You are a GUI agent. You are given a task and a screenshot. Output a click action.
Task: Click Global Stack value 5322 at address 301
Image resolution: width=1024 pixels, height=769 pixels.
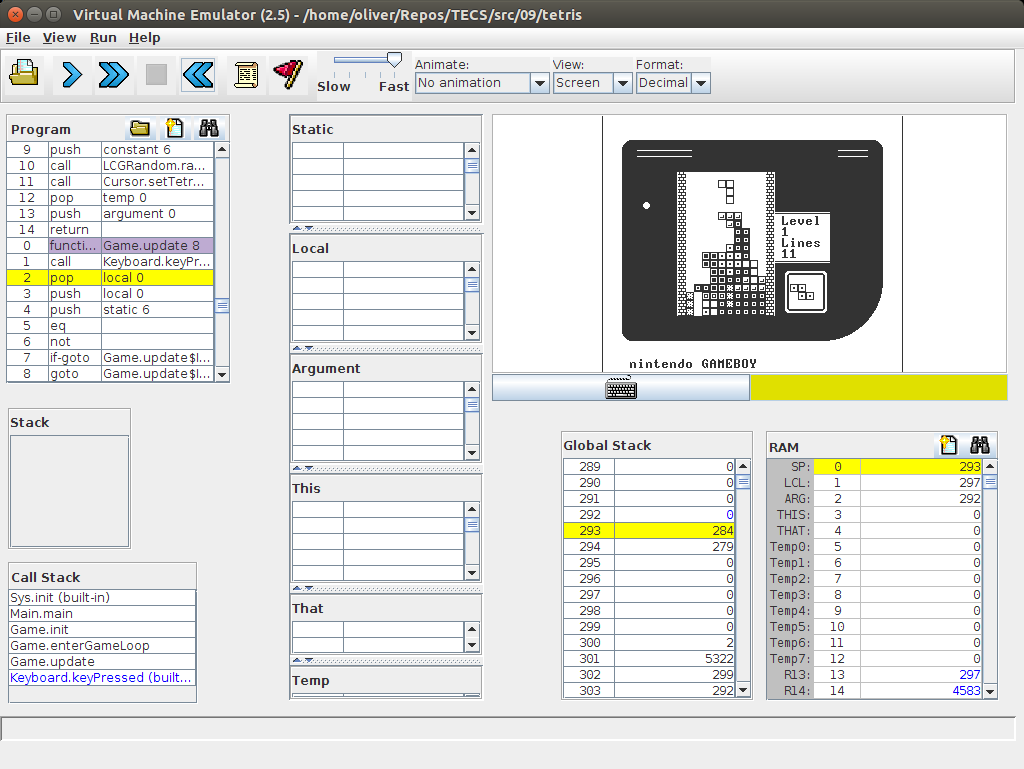coord(675,659)
